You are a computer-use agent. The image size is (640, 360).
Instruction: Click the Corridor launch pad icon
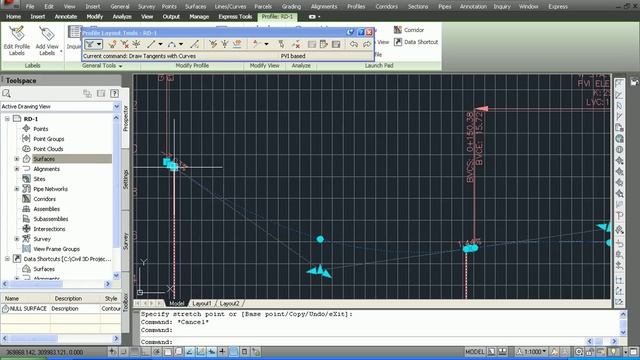click(409, 30)
